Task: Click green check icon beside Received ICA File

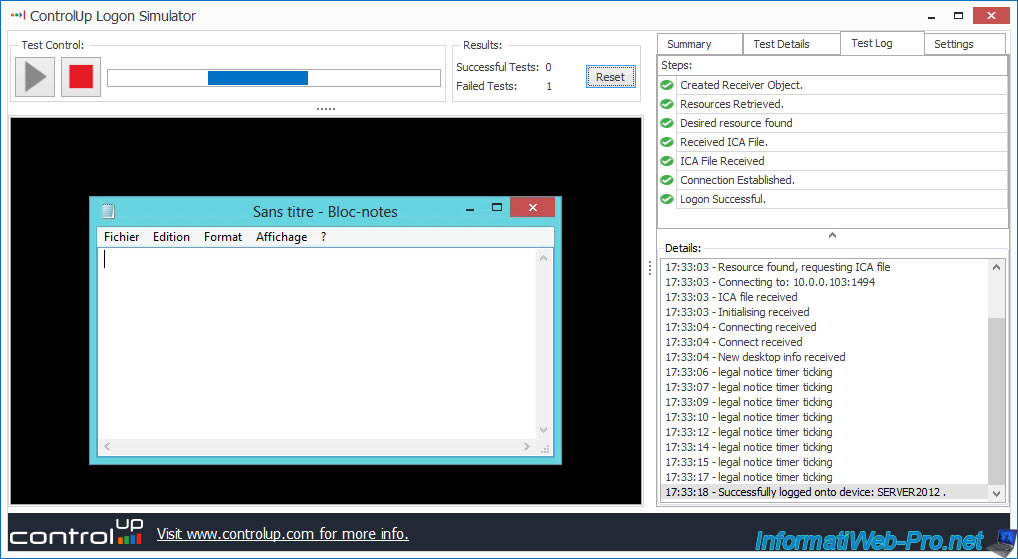Action: pos(667,142)
